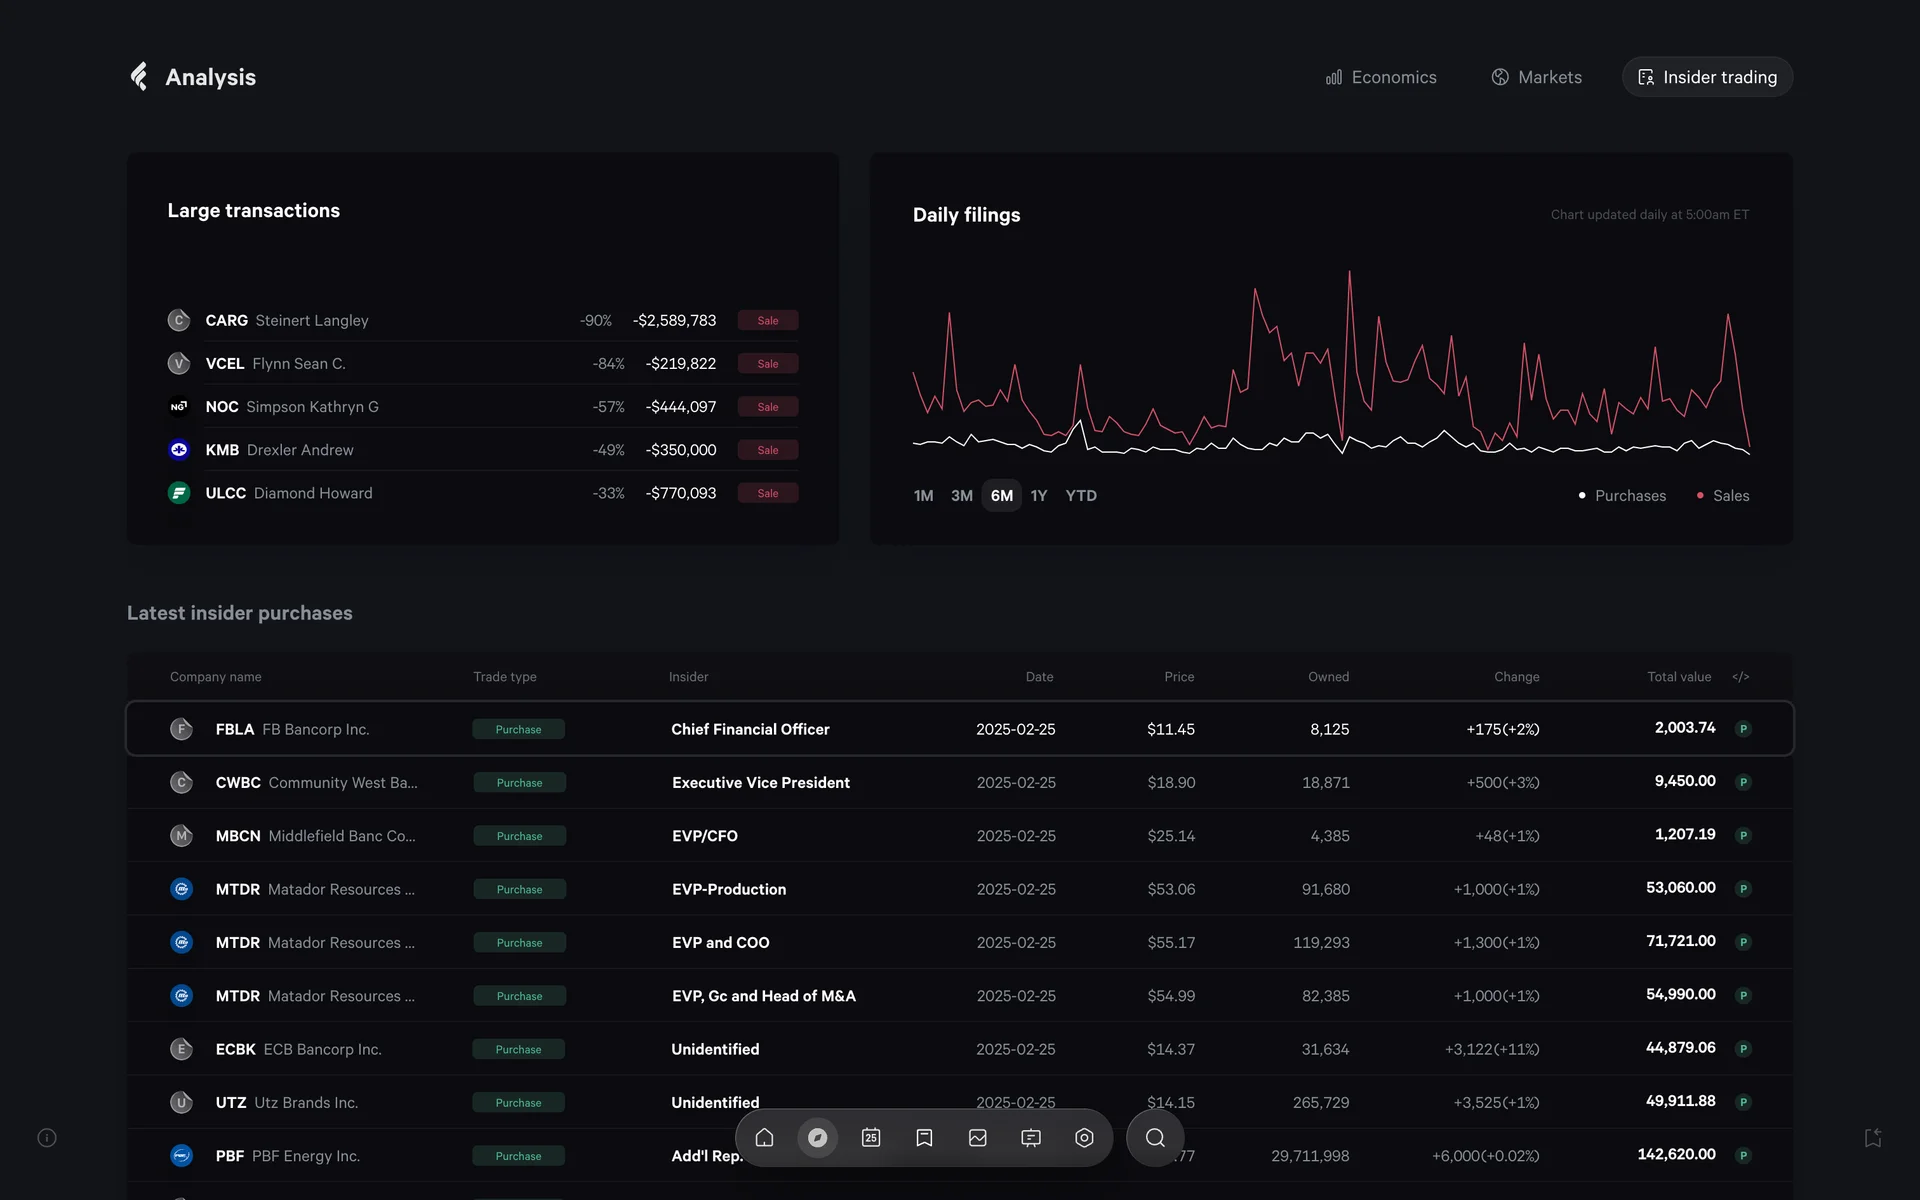Image resolution: width=1920 pixels, height=1200 pixels.
Task: Select the 3M chart range
Action: pos(962,496)
